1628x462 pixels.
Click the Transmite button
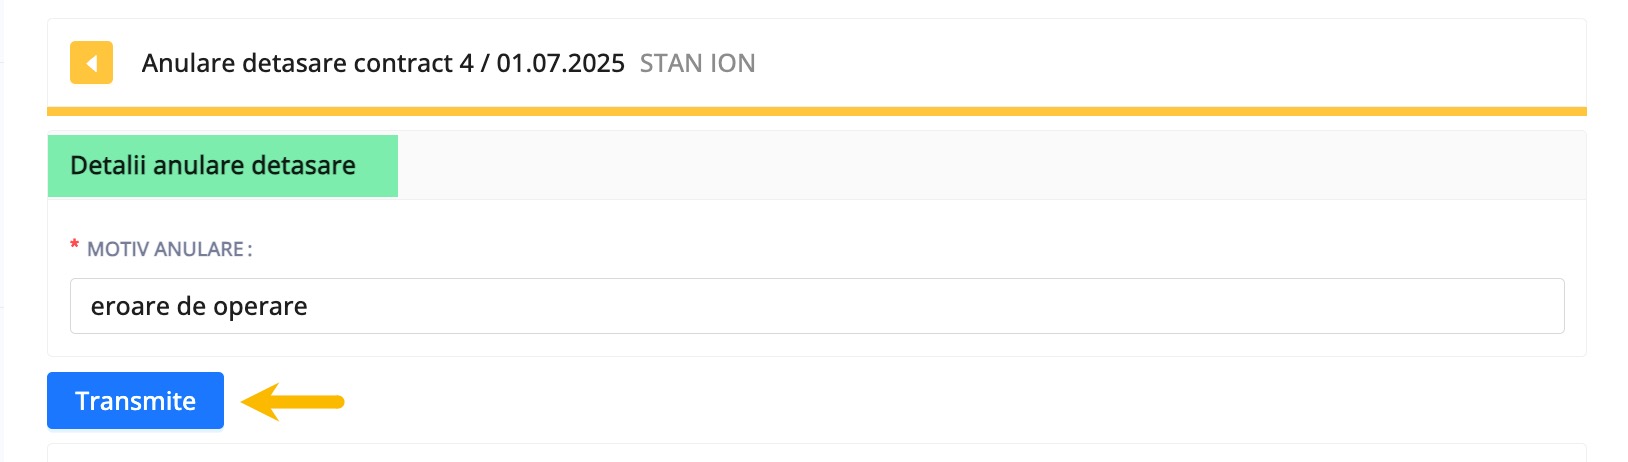[135, 400]
